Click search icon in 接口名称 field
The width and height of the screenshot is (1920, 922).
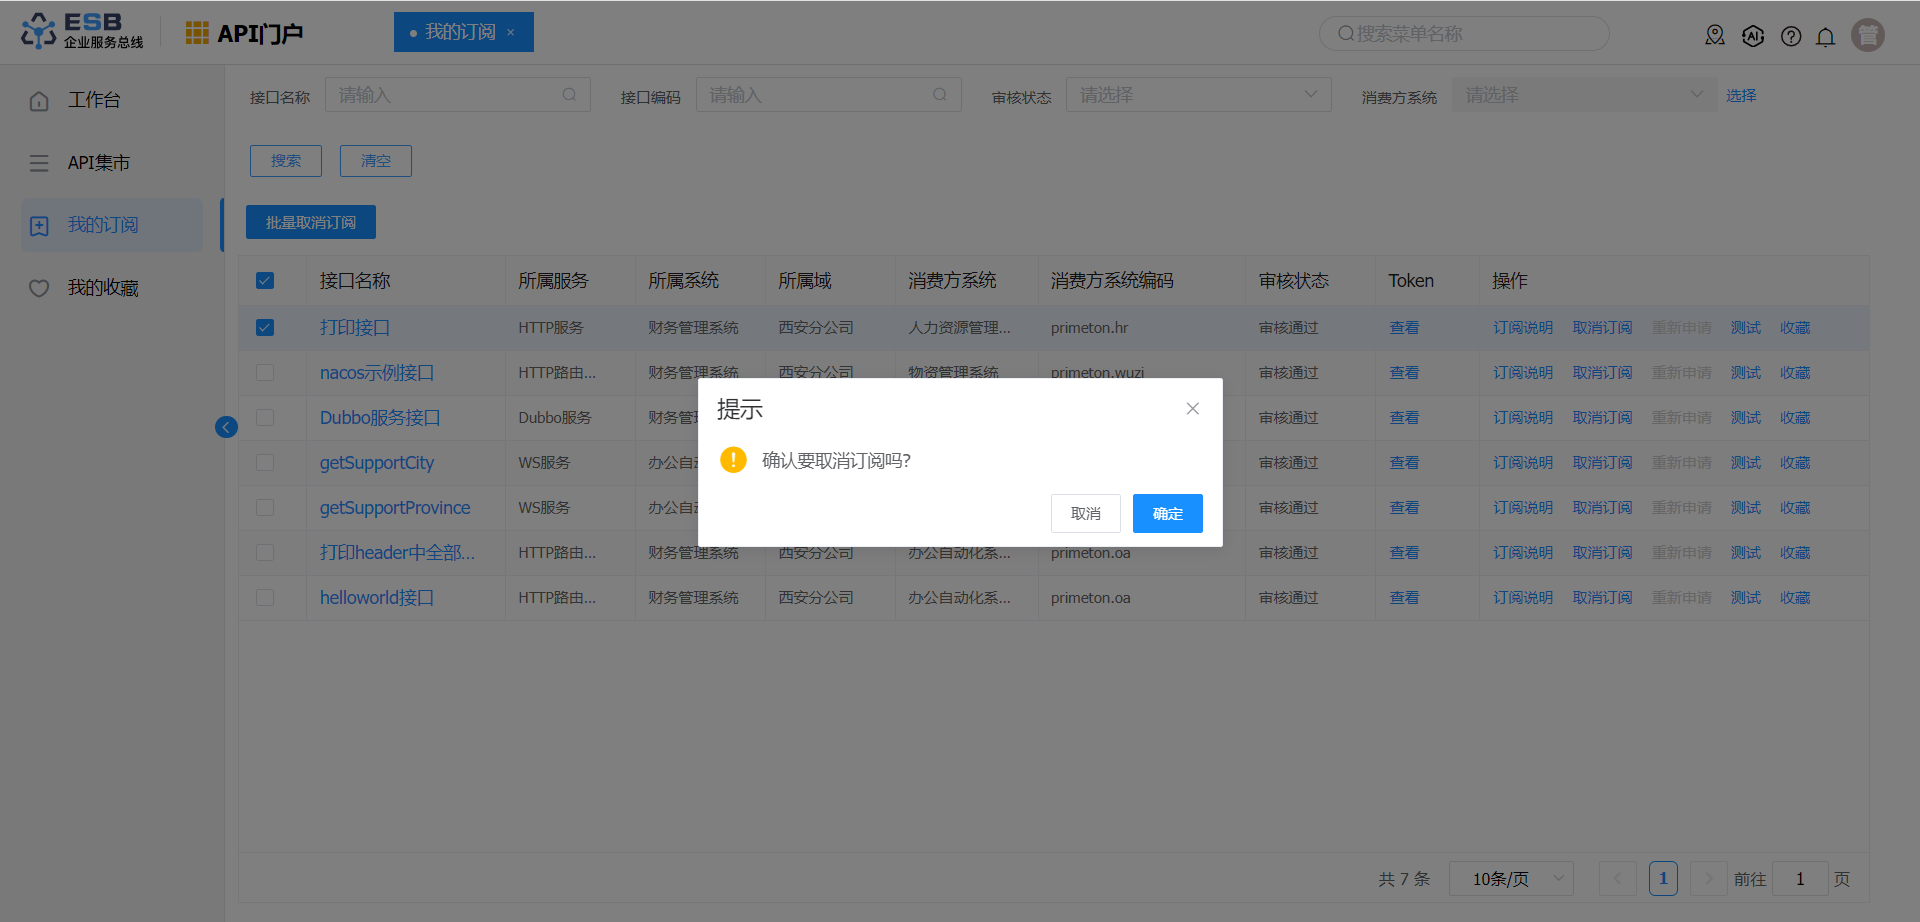click(x=569, y=95)
